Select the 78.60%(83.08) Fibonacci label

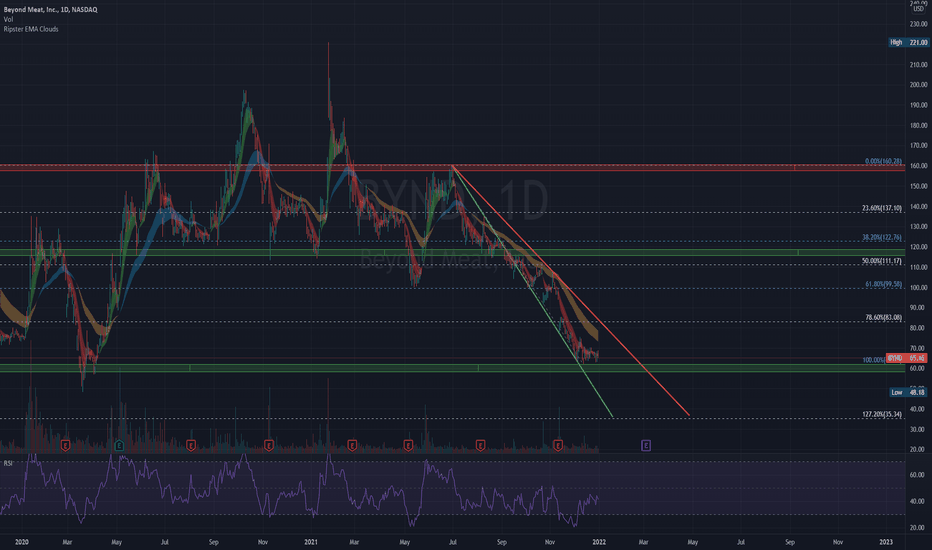click(884, 318)
